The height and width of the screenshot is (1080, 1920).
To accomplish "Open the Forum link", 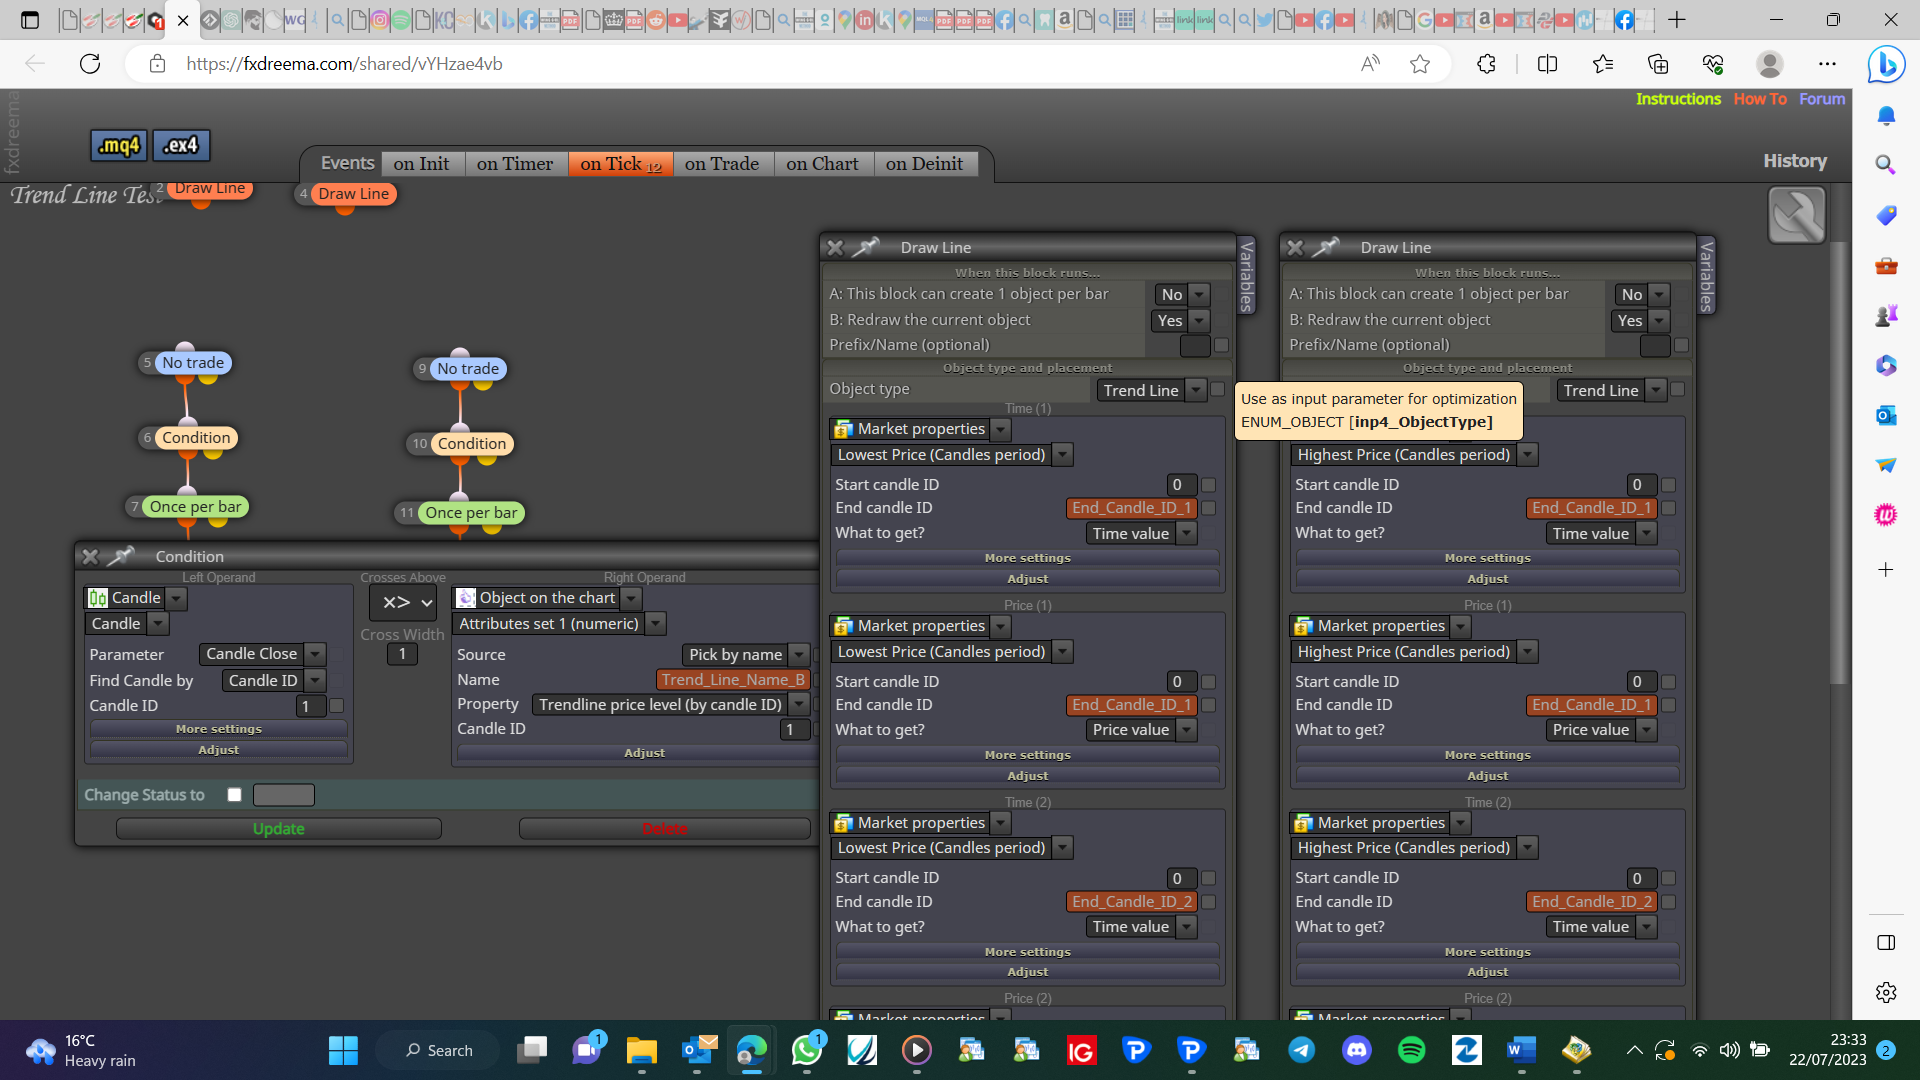I will pos(1822,99).
